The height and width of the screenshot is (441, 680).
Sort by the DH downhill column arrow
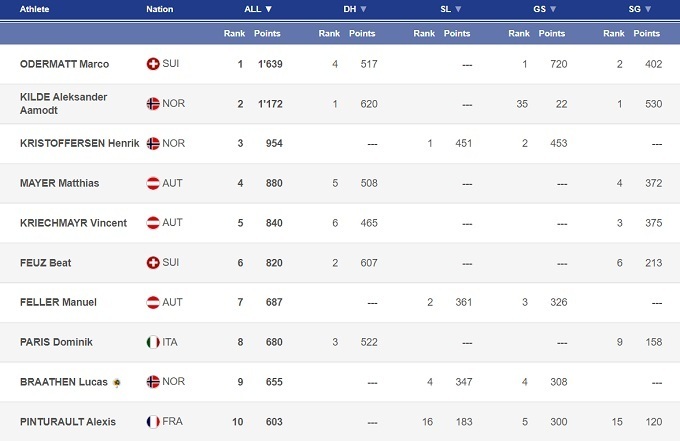click(x=363, y=9)
